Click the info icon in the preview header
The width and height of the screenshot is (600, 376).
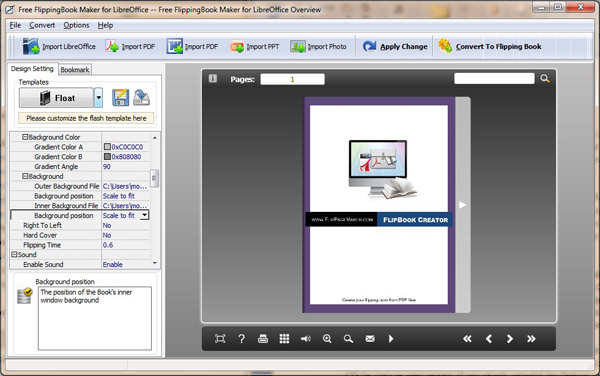pyautogui.click(x=213, y=78)
